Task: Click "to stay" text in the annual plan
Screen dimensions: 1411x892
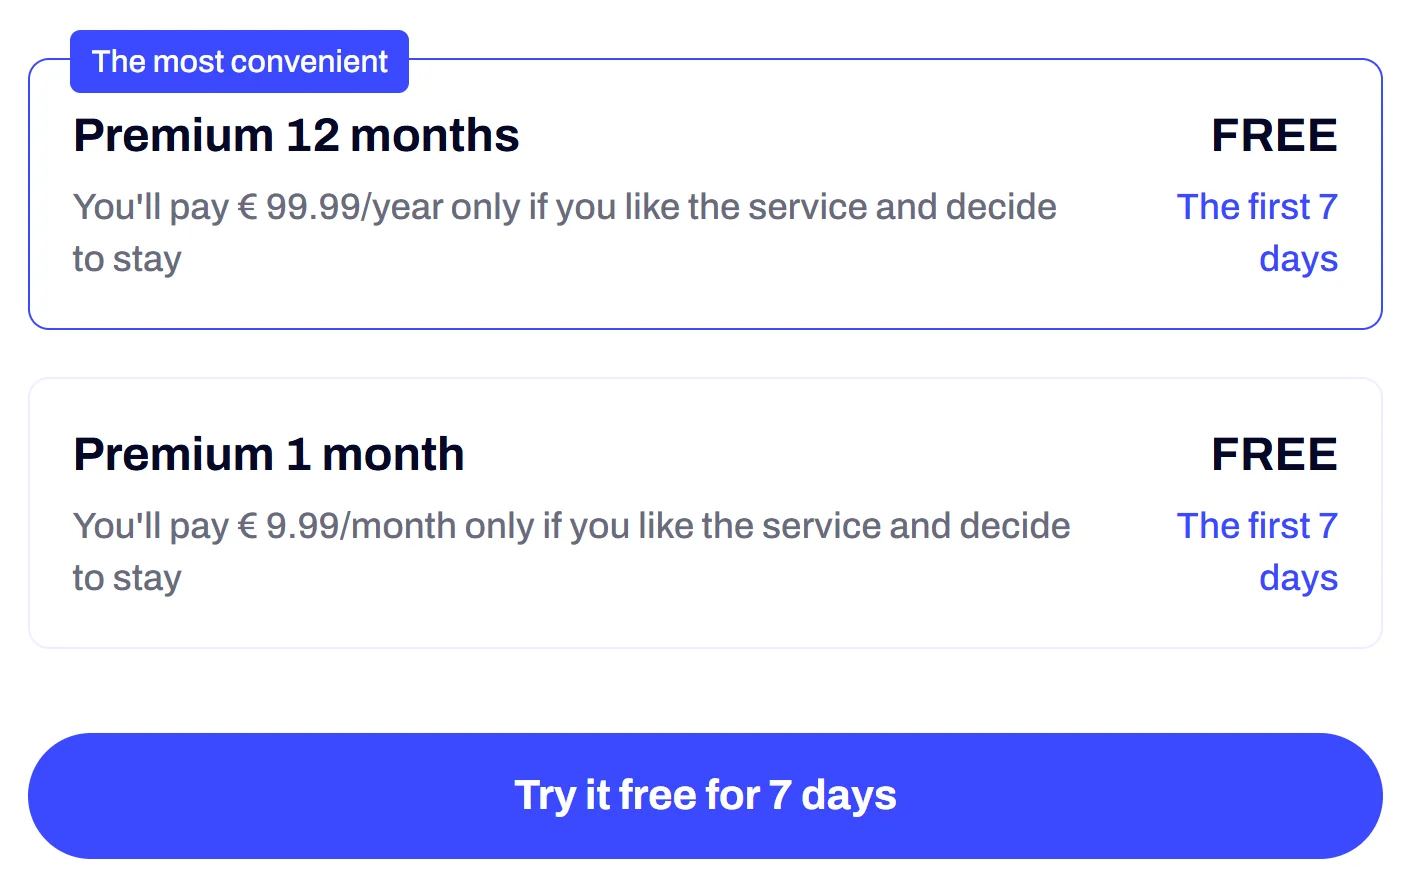Action: [127, 259]
